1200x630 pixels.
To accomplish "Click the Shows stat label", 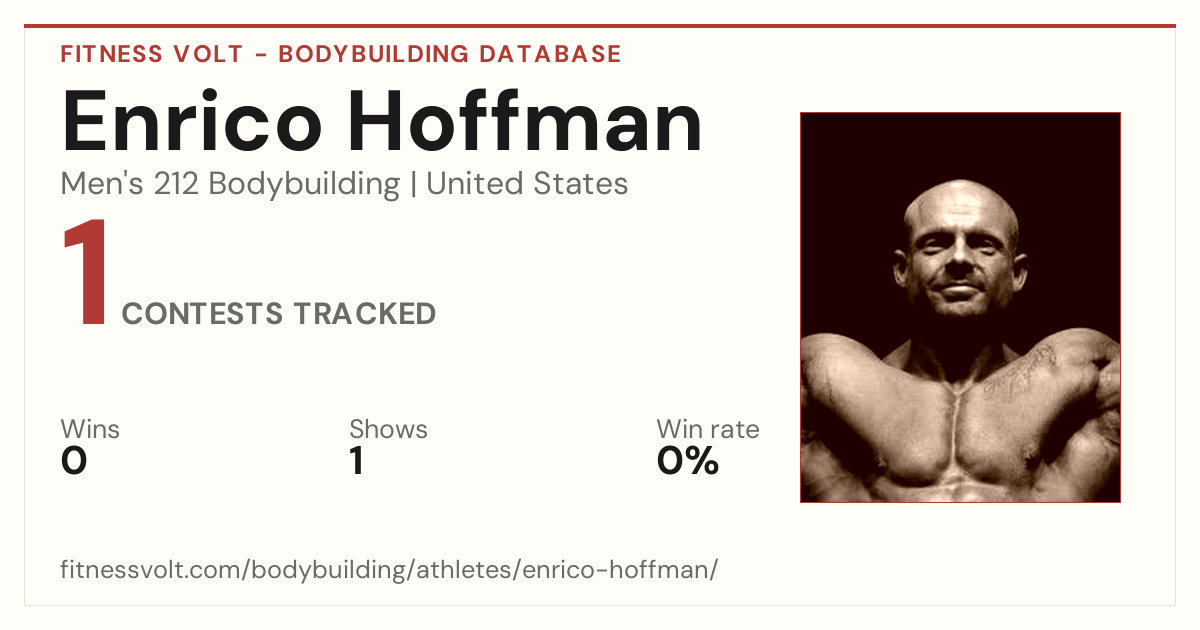I will 388,429.
